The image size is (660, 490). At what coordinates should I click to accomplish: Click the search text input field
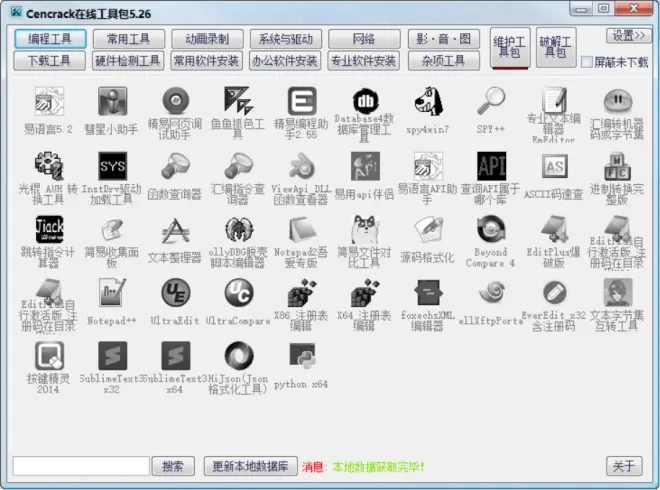click(x=81, y=466)
